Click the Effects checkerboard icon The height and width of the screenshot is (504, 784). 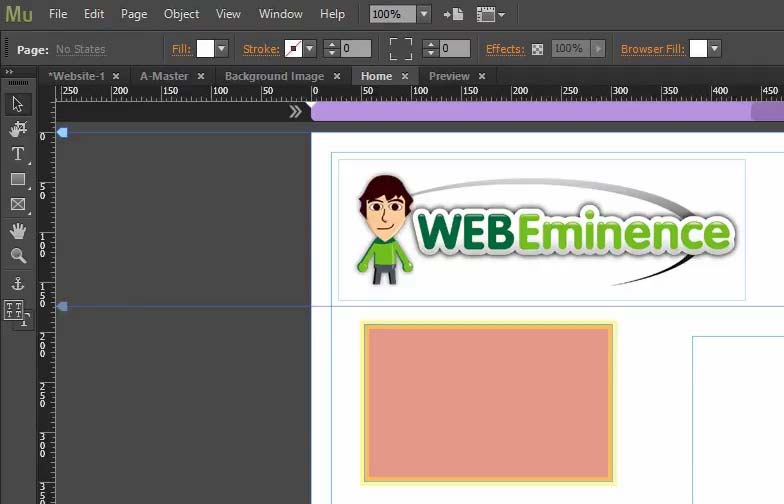tap(538, 49)
